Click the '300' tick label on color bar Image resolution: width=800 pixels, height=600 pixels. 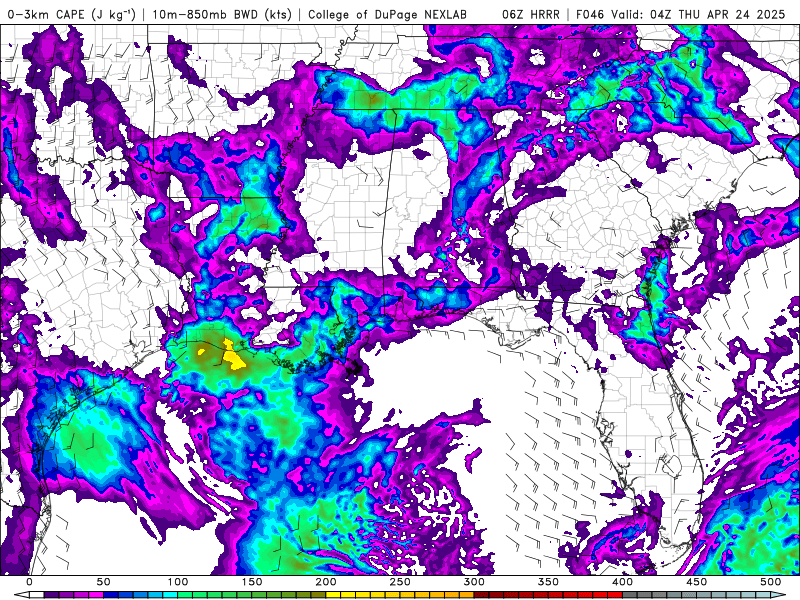coord(474,582)
